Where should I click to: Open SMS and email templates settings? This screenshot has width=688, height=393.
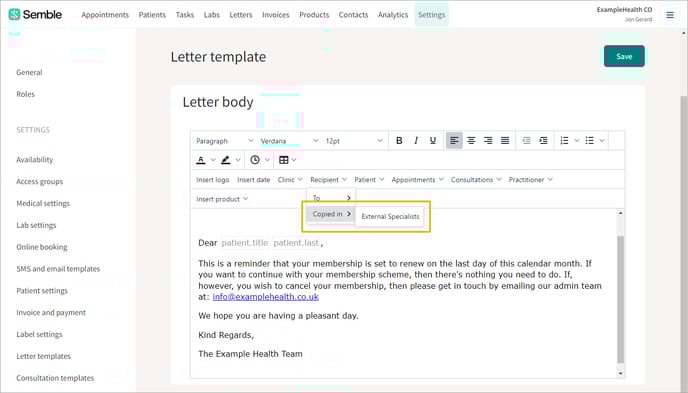point(58,269)
